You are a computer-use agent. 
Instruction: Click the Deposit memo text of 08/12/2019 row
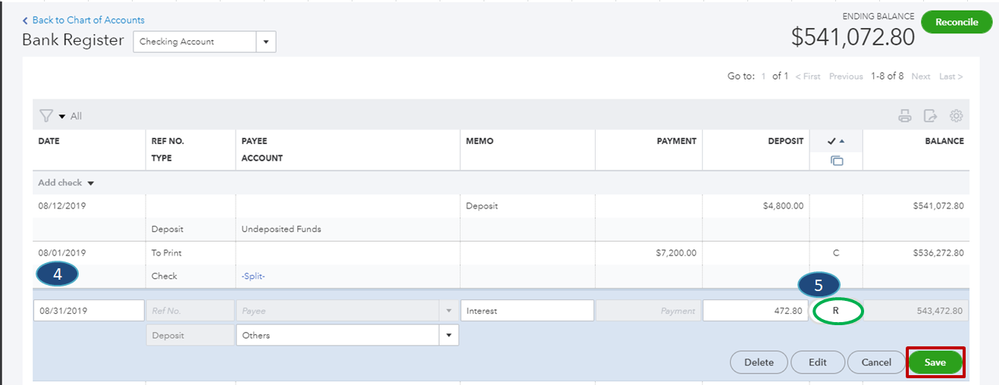[x=482, y=207]
